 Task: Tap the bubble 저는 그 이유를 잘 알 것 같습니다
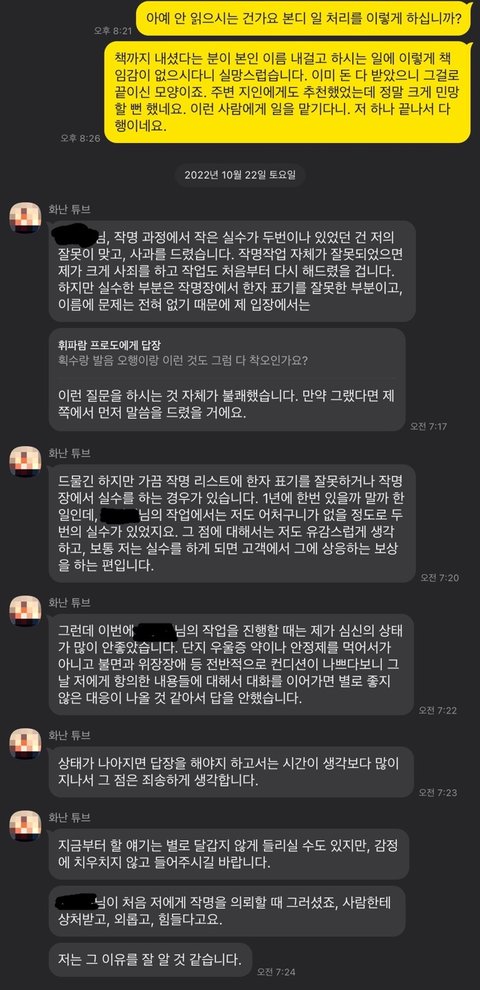coord(150,960)
